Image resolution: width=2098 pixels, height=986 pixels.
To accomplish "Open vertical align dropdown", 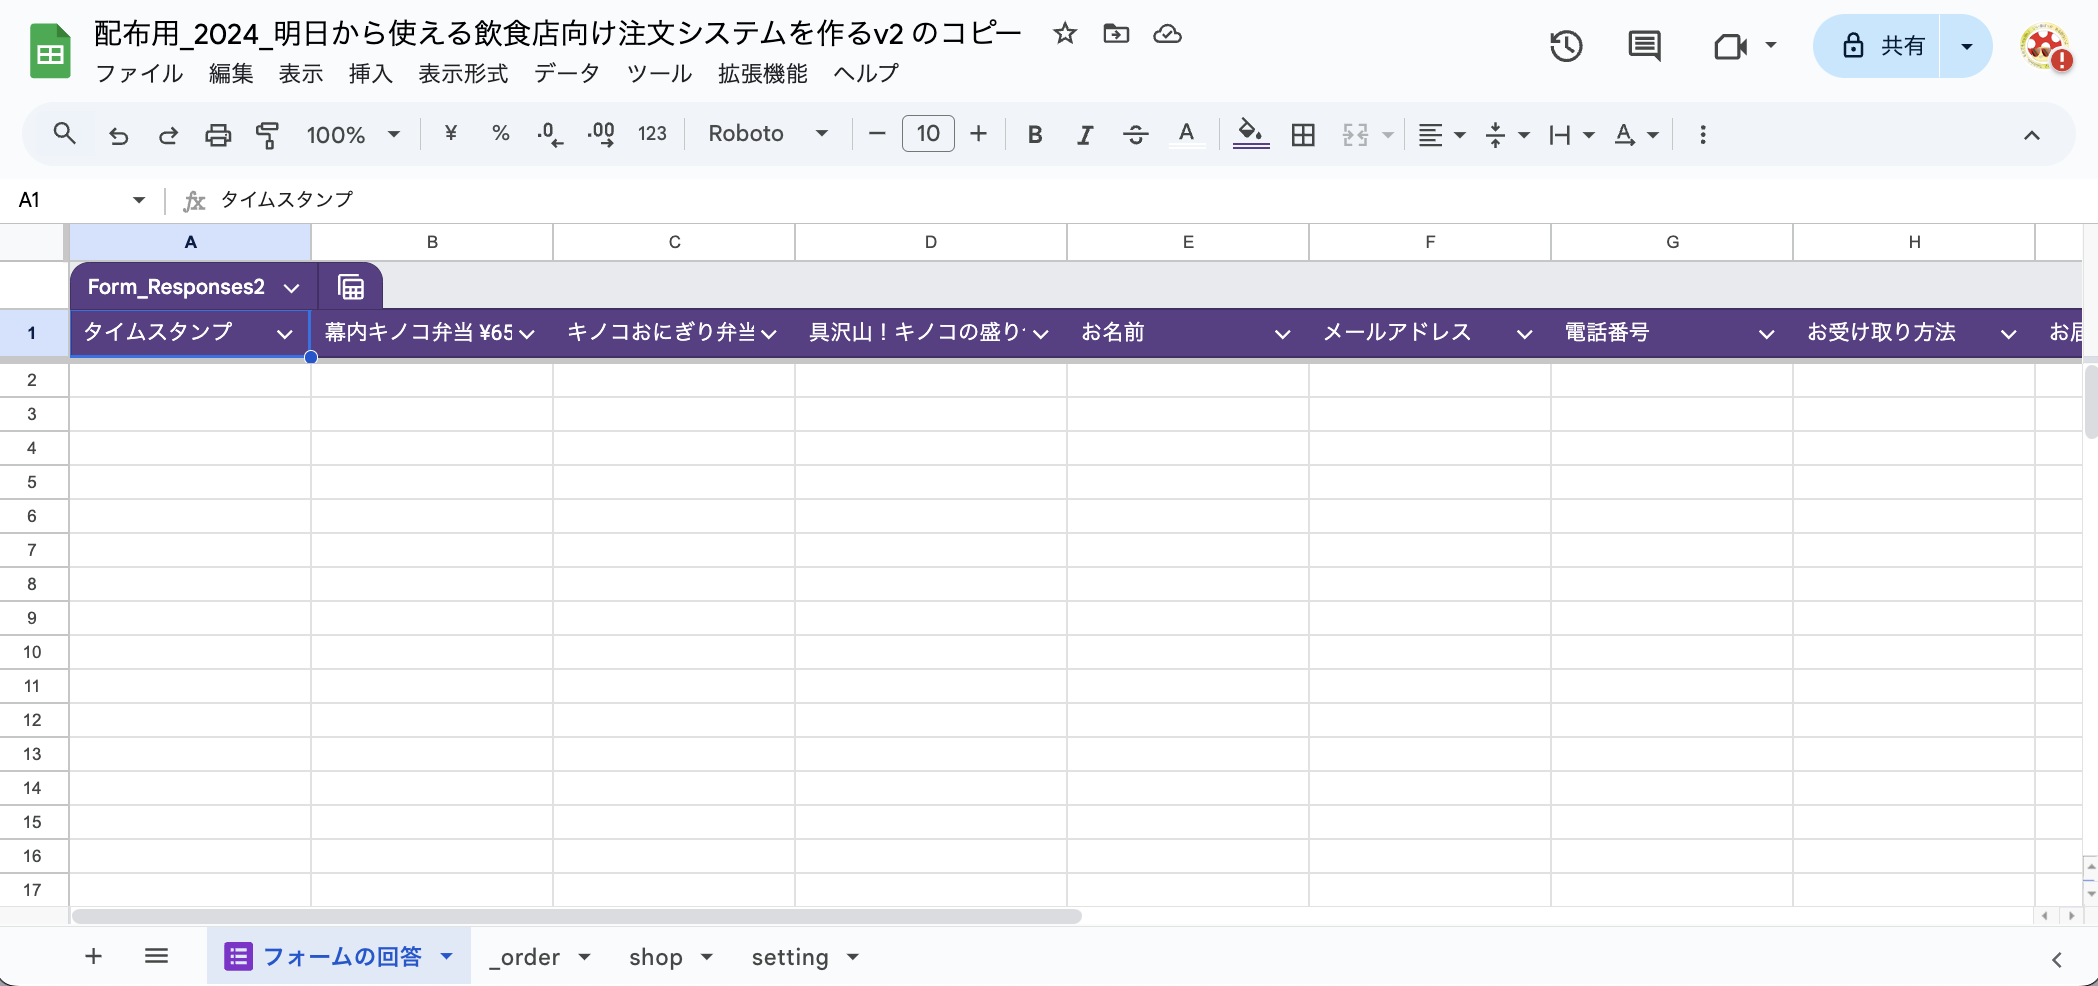I will 1508,134.
